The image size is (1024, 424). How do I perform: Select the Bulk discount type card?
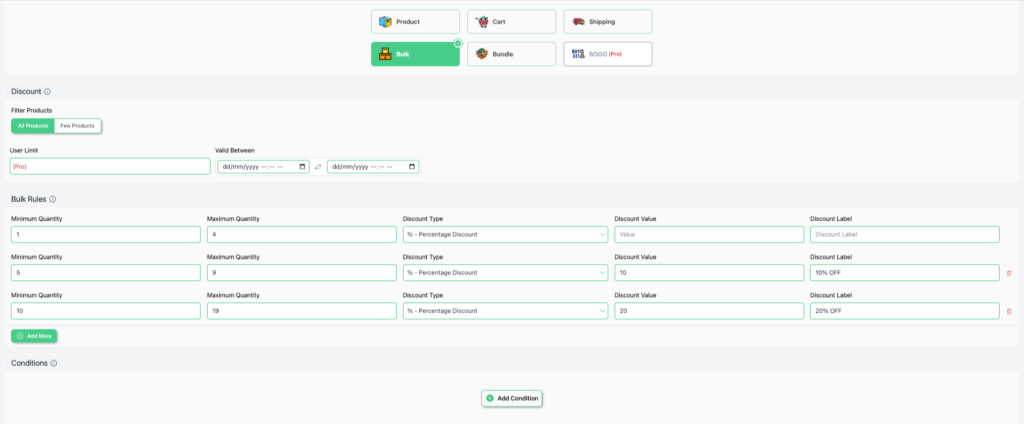point(415,54)
